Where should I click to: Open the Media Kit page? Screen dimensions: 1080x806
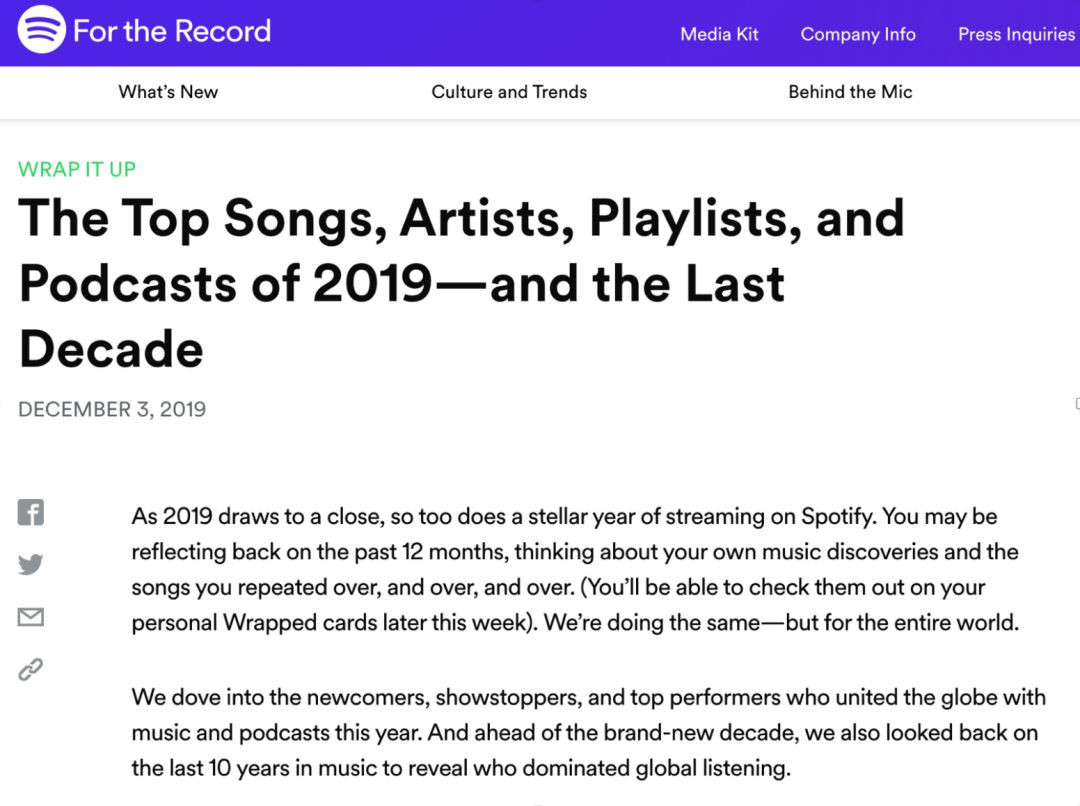point(719,34)
